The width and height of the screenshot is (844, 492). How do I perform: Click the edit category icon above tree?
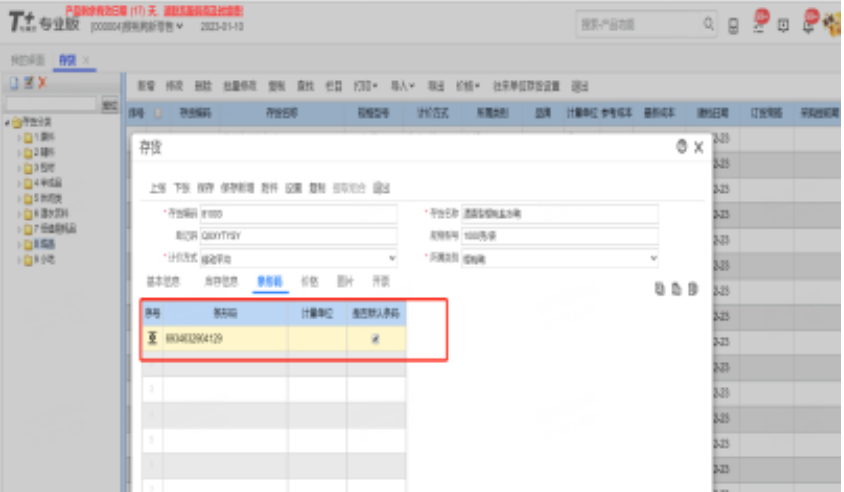pyautogui.click(x=28, y=82)
